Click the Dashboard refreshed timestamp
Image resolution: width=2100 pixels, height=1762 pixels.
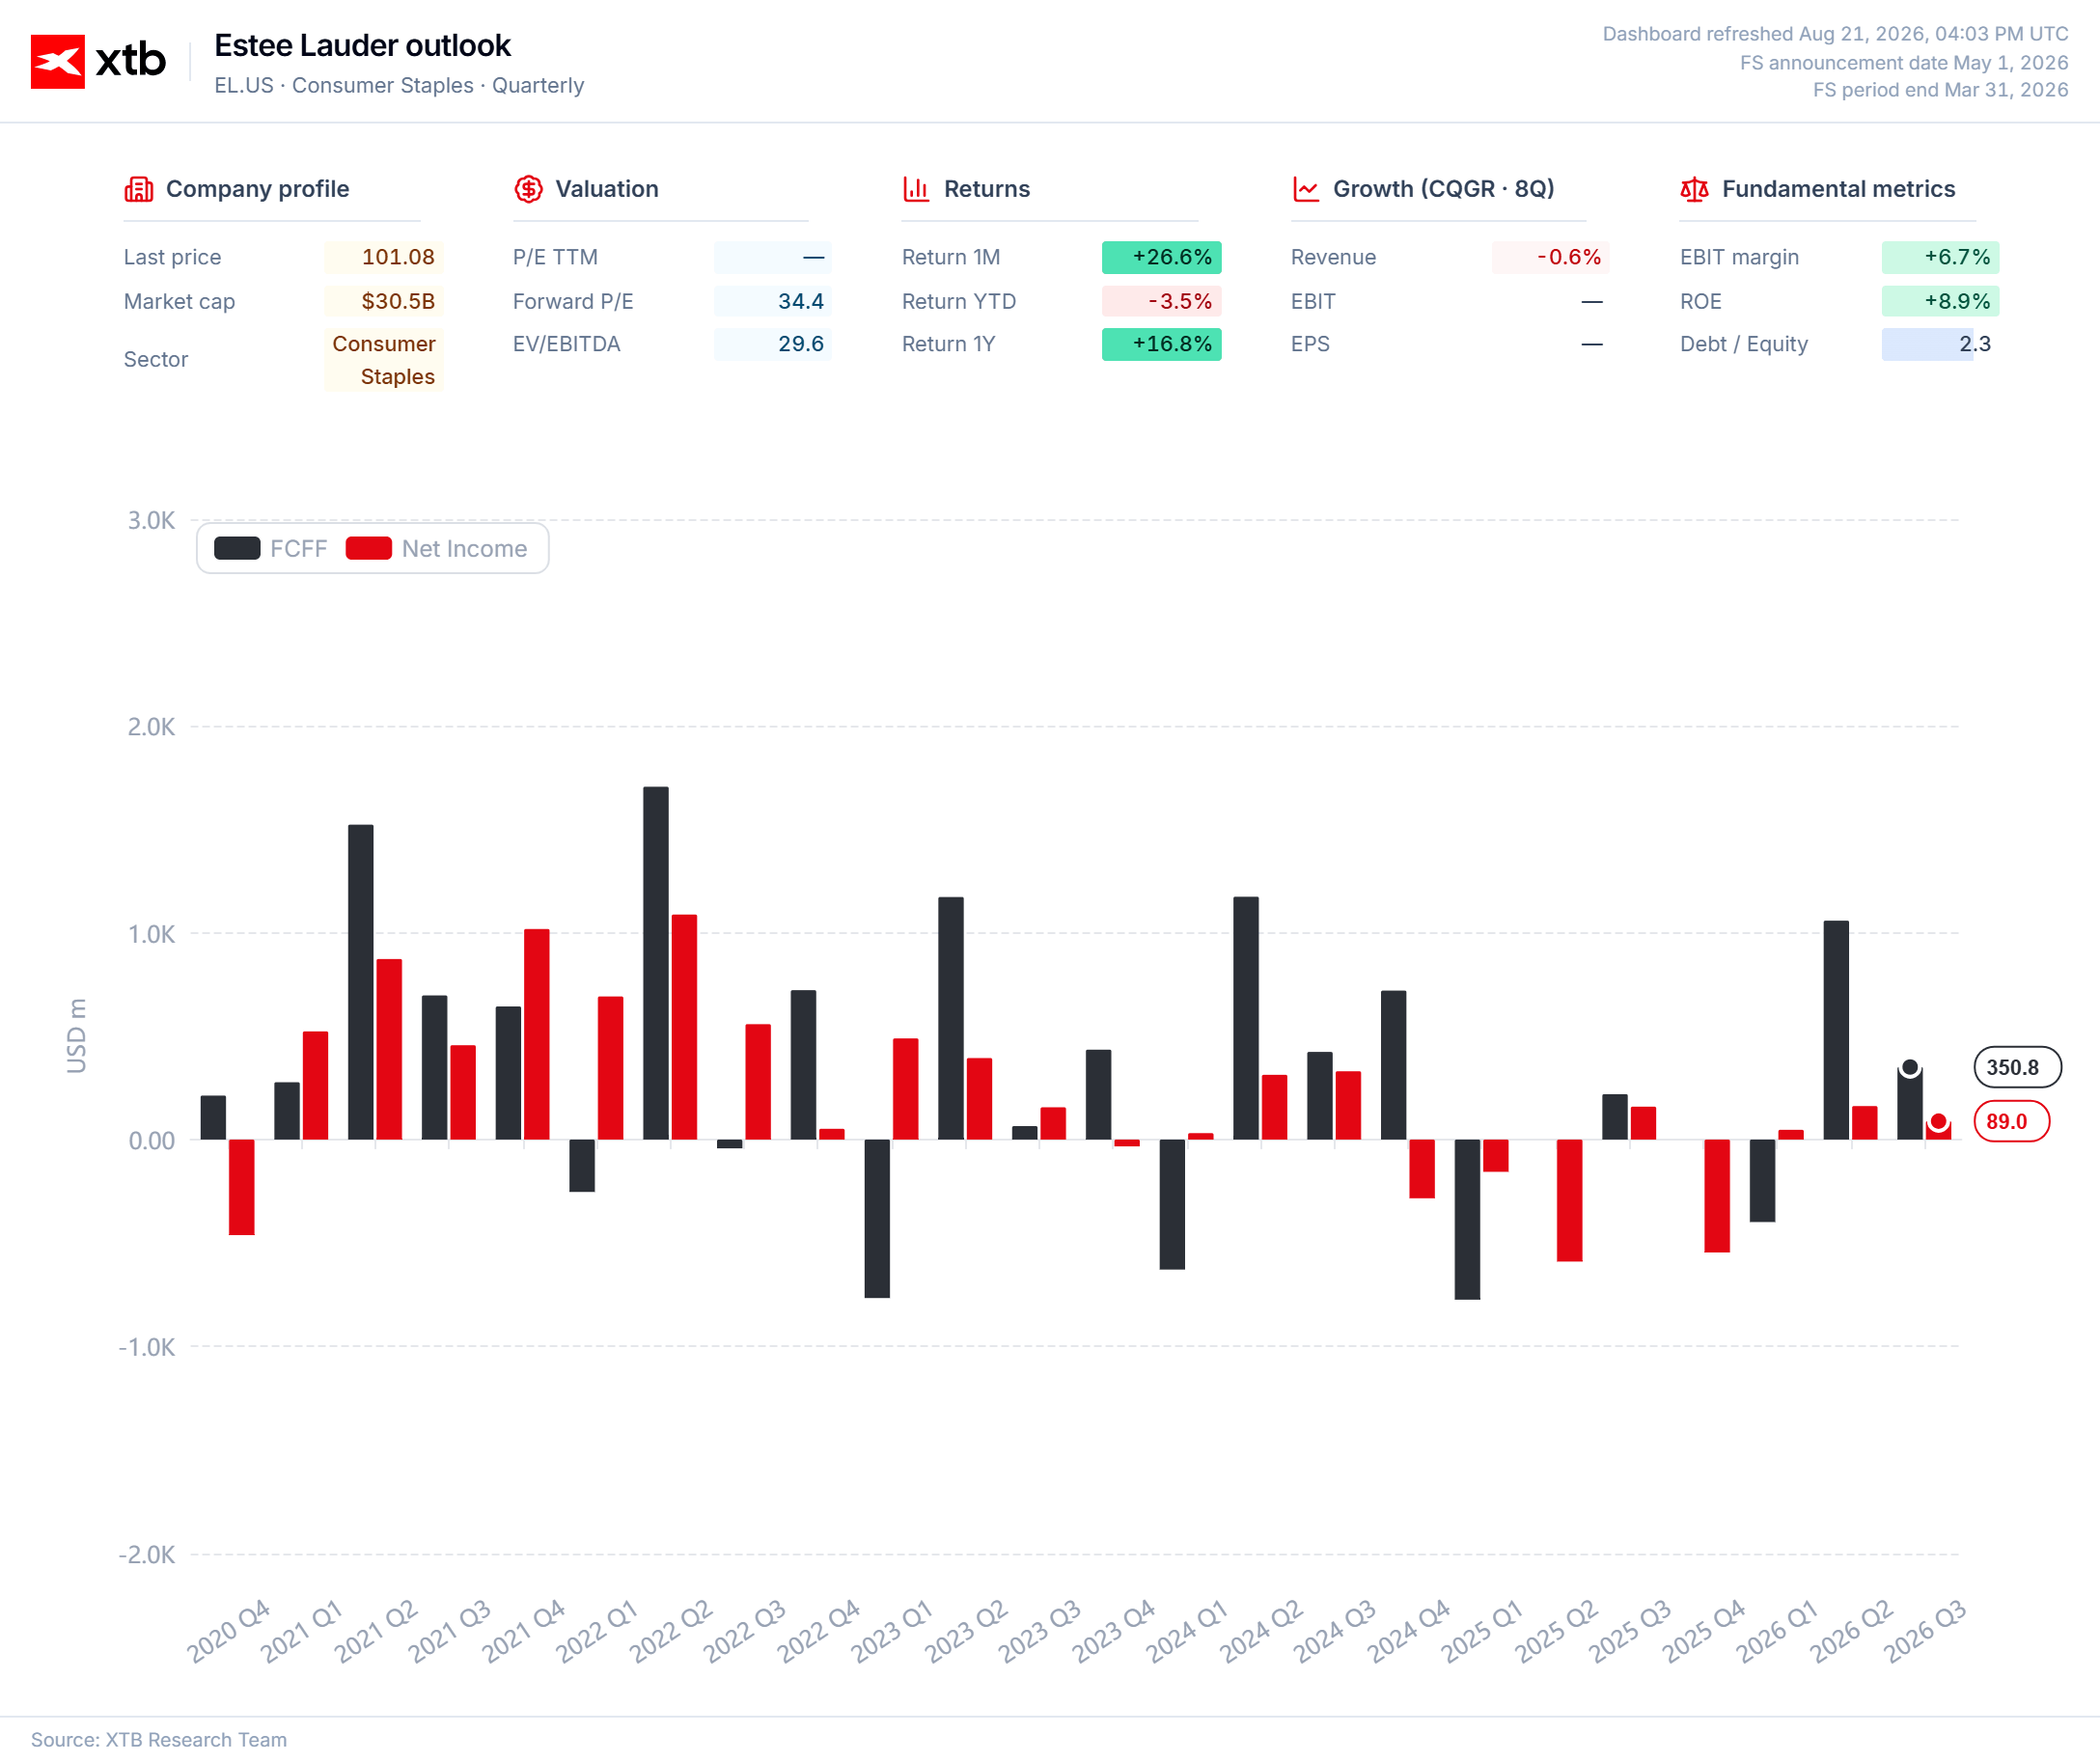(1835, 34)
